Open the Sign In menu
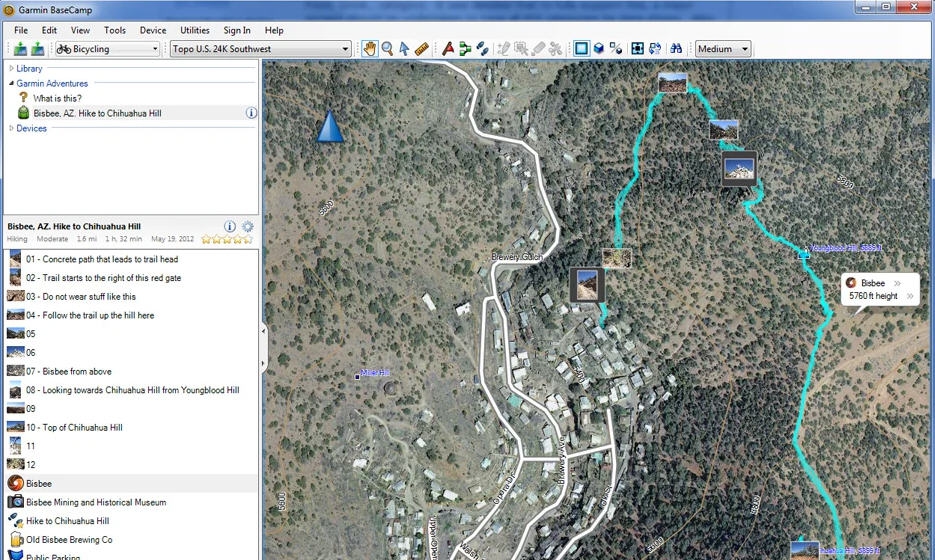Viewport: 935px width, 560px height. (x=237, y=30)
